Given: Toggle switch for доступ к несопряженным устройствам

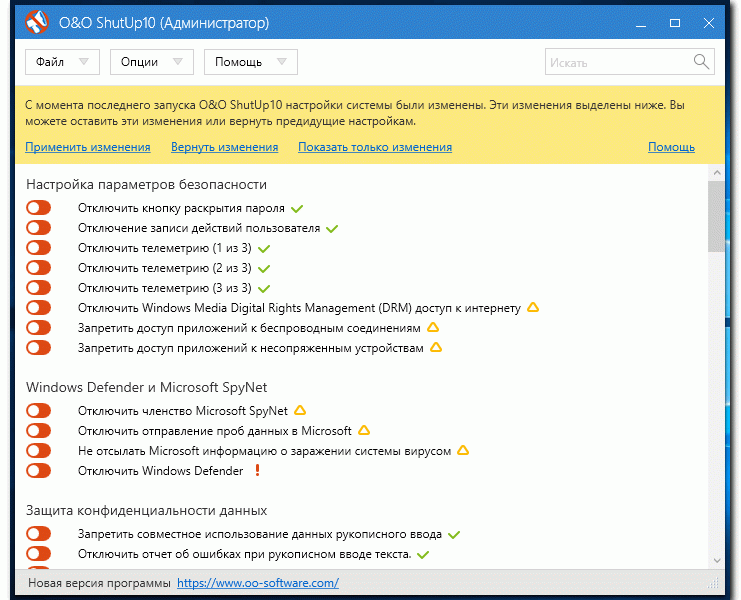Looking at the screenshot, I should 39,348.
